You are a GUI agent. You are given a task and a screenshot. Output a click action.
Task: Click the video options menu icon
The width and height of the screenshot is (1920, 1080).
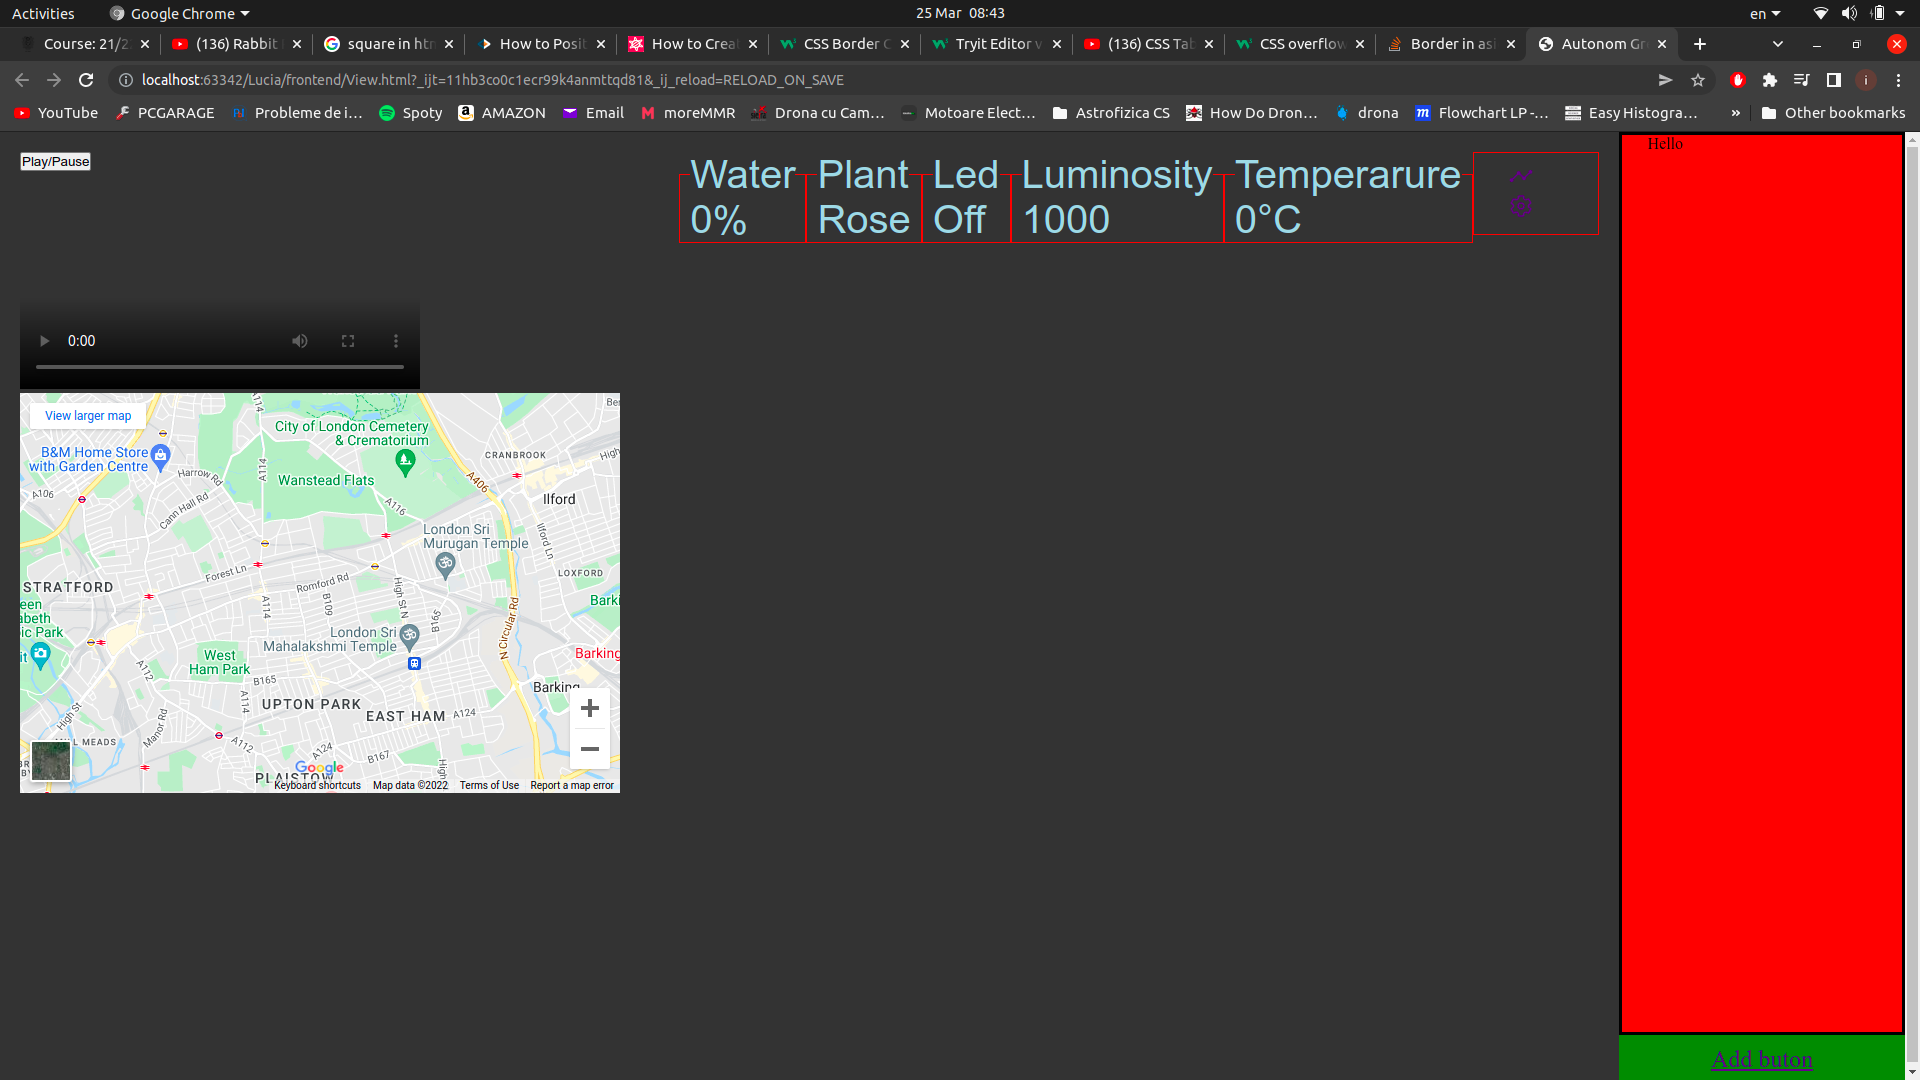[x=397, y=340]
